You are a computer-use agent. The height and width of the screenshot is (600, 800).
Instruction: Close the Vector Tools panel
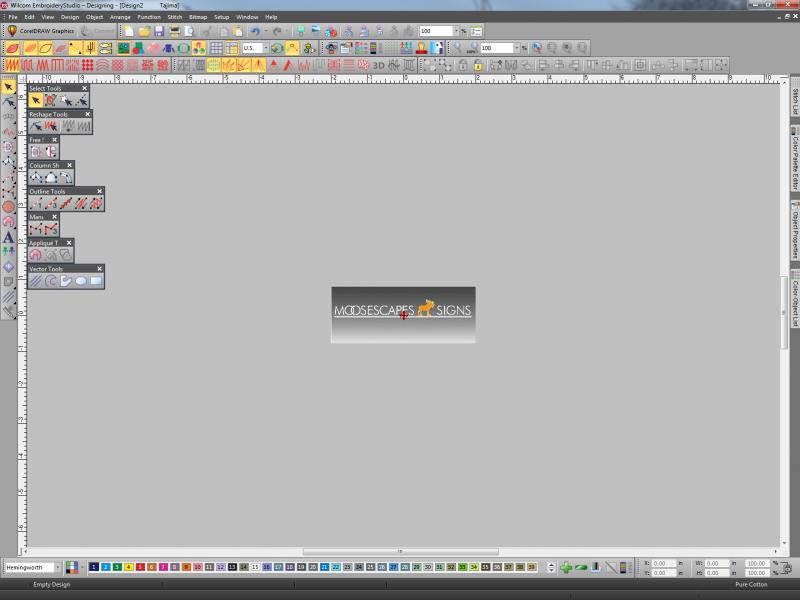(99, 268)
